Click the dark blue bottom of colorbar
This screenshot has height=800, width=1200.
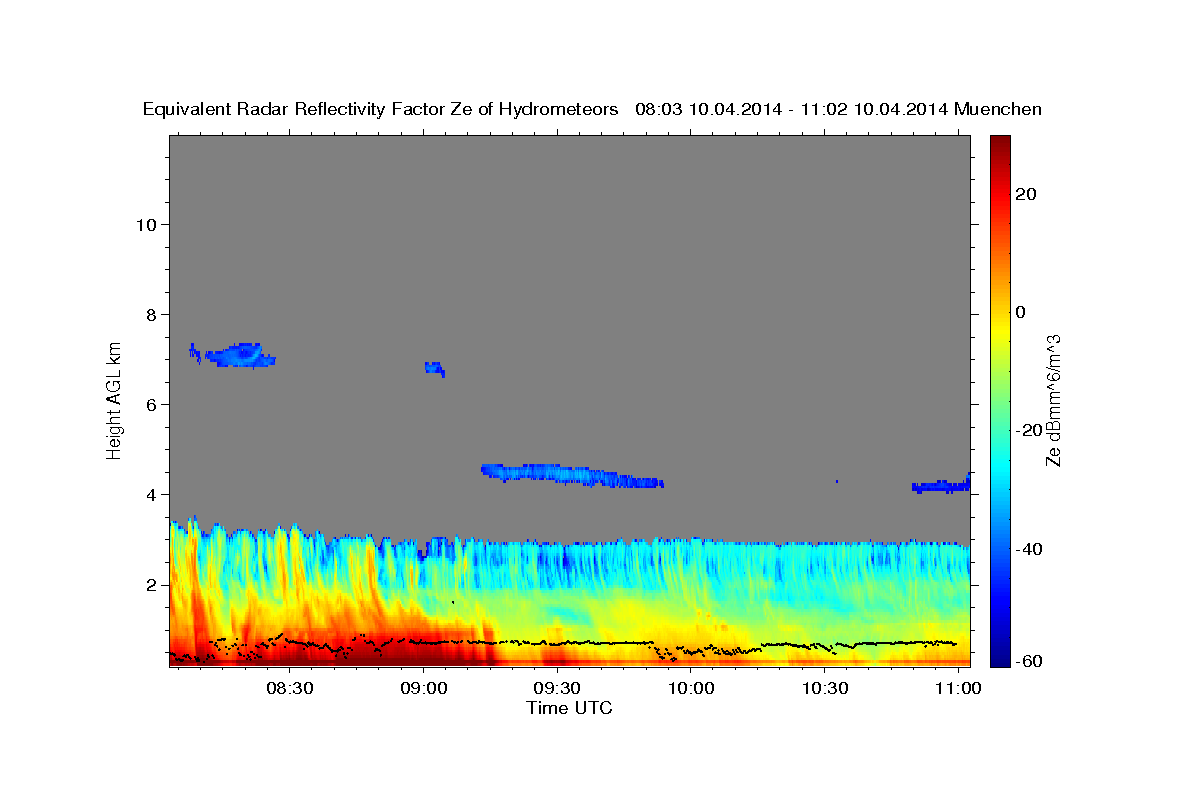1000,660
